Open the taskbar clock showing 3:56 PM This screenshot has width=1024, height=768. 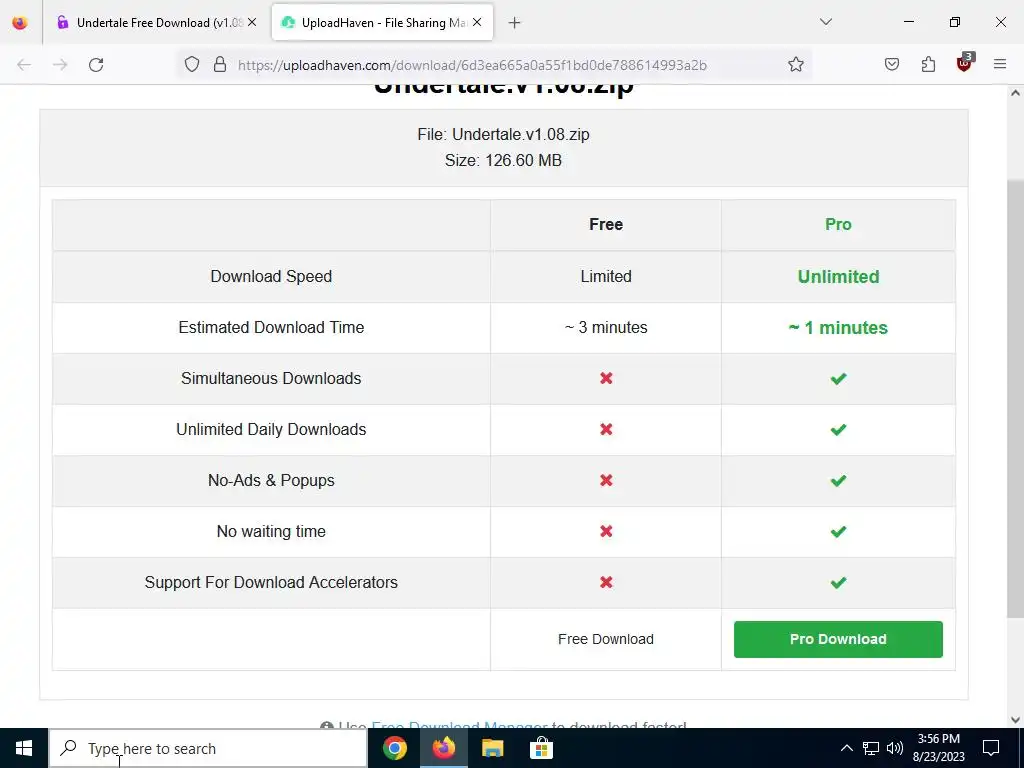pos(938,748)
